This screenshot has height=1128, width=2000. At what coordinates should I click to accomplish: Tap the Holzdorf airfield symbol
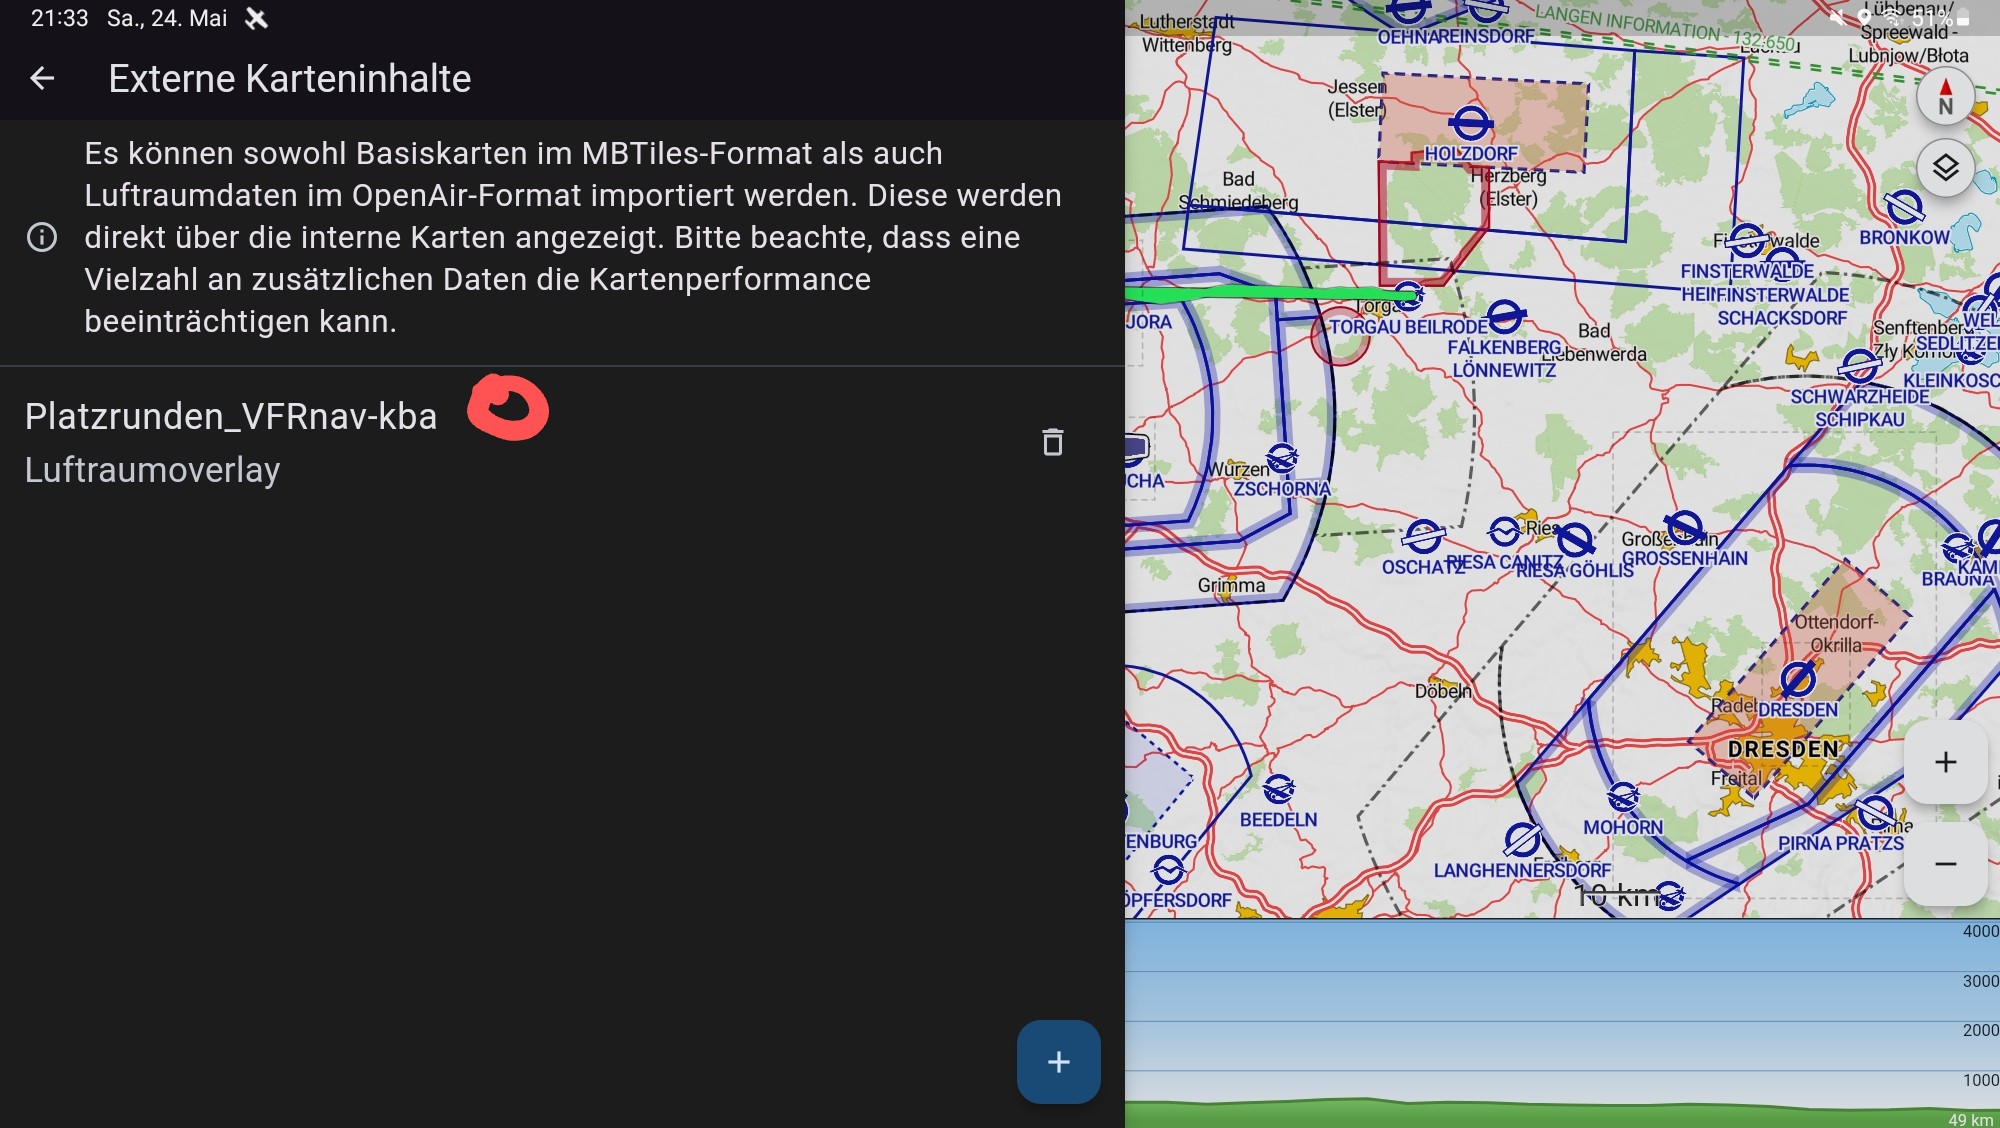pos(1471,124)
